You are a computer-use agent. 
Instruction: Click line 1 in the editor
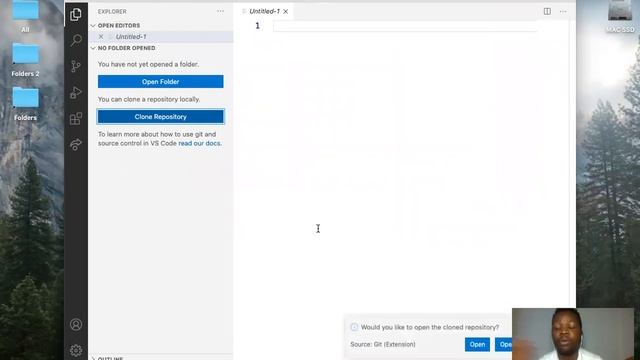coord(405,27)
